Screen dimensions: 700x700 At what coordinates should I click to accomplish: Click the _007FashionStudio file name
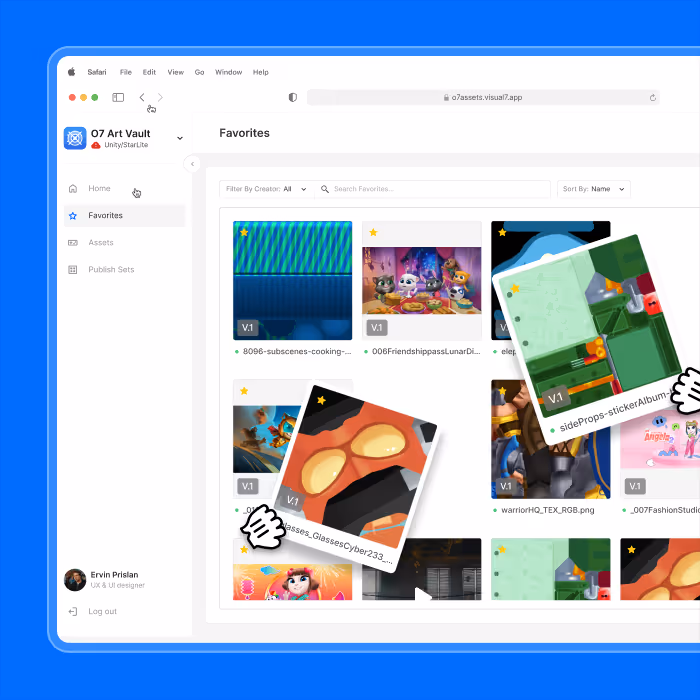(x=665, y=510)
